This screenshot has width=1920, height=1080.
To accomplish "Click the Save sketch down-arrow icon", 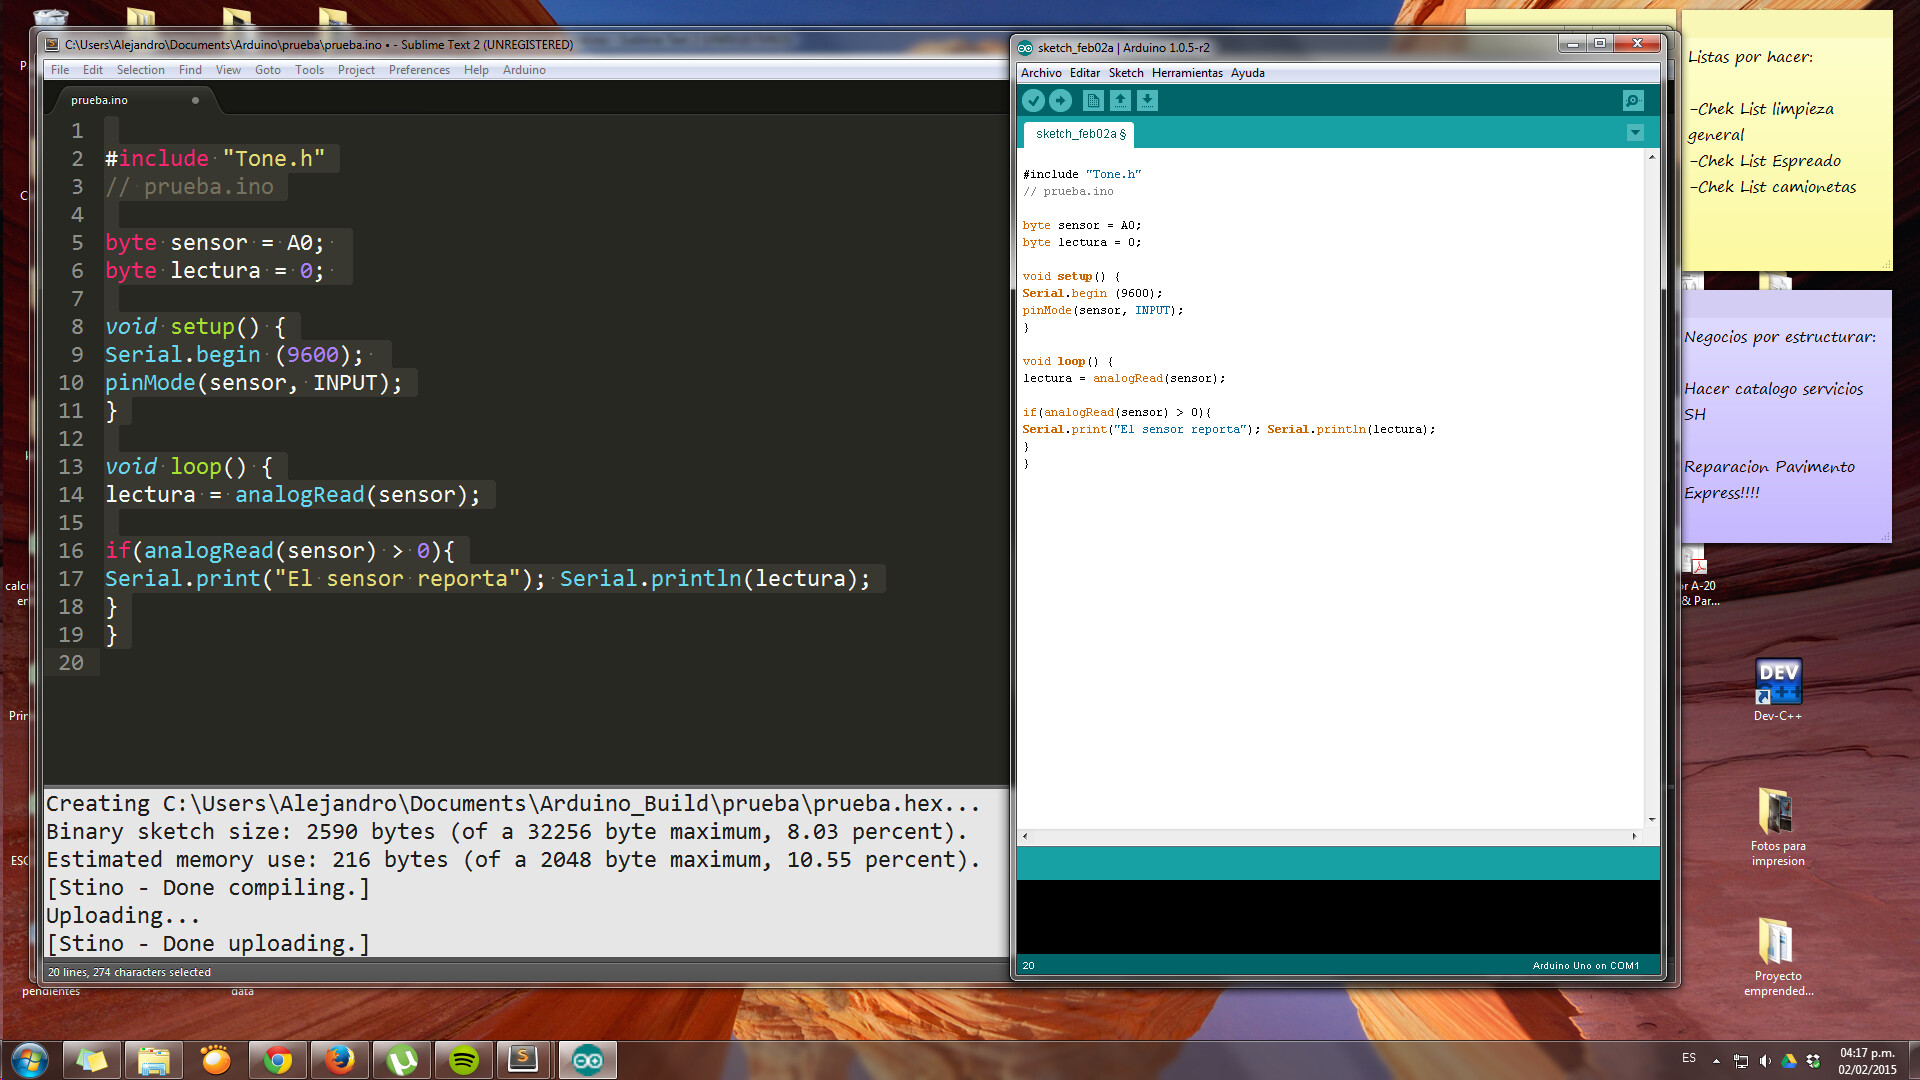I will 1147,100.
